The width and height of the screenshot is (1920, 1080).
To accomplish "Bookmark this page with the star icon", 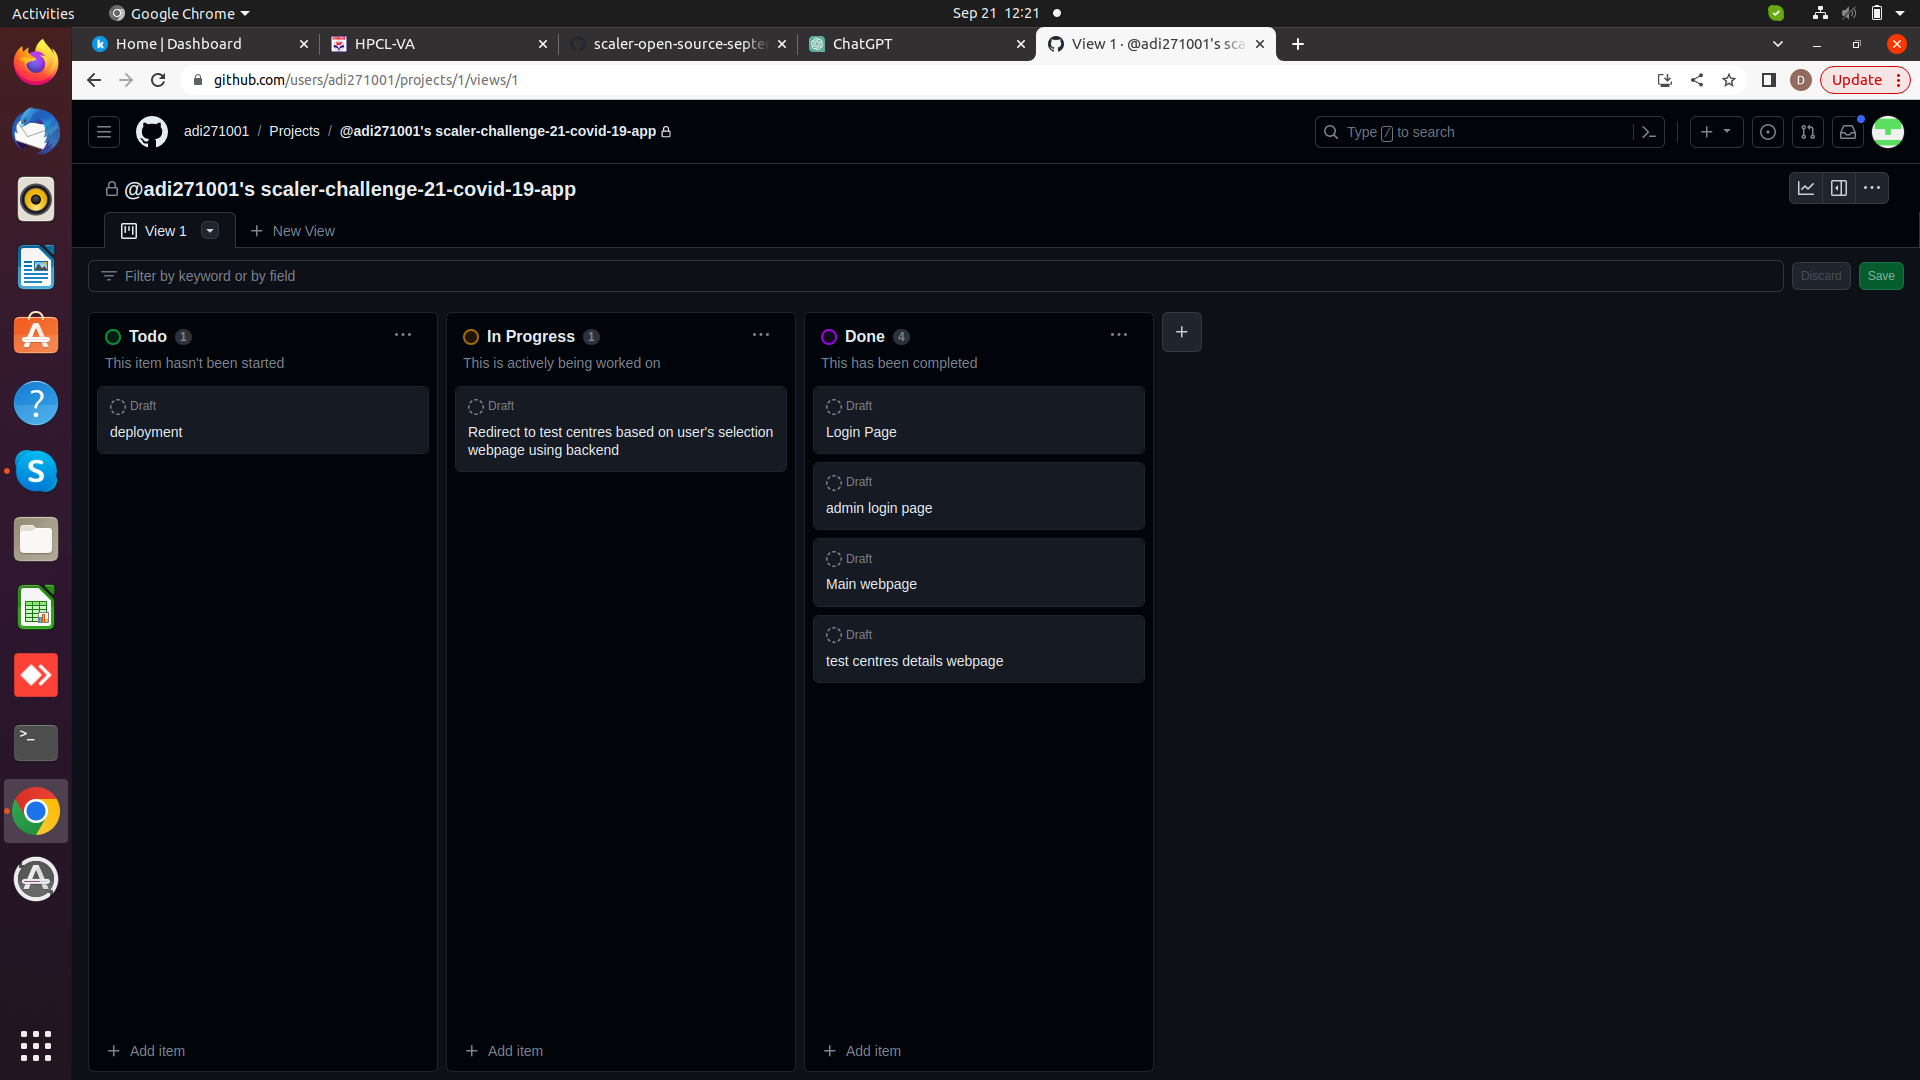I will tap(1729, 80).
